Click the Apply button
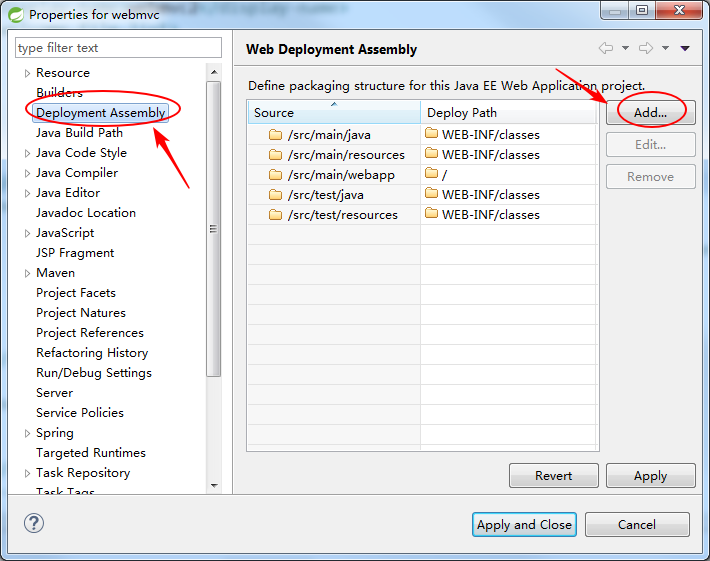The image size is (710, 561). (650, 475)
